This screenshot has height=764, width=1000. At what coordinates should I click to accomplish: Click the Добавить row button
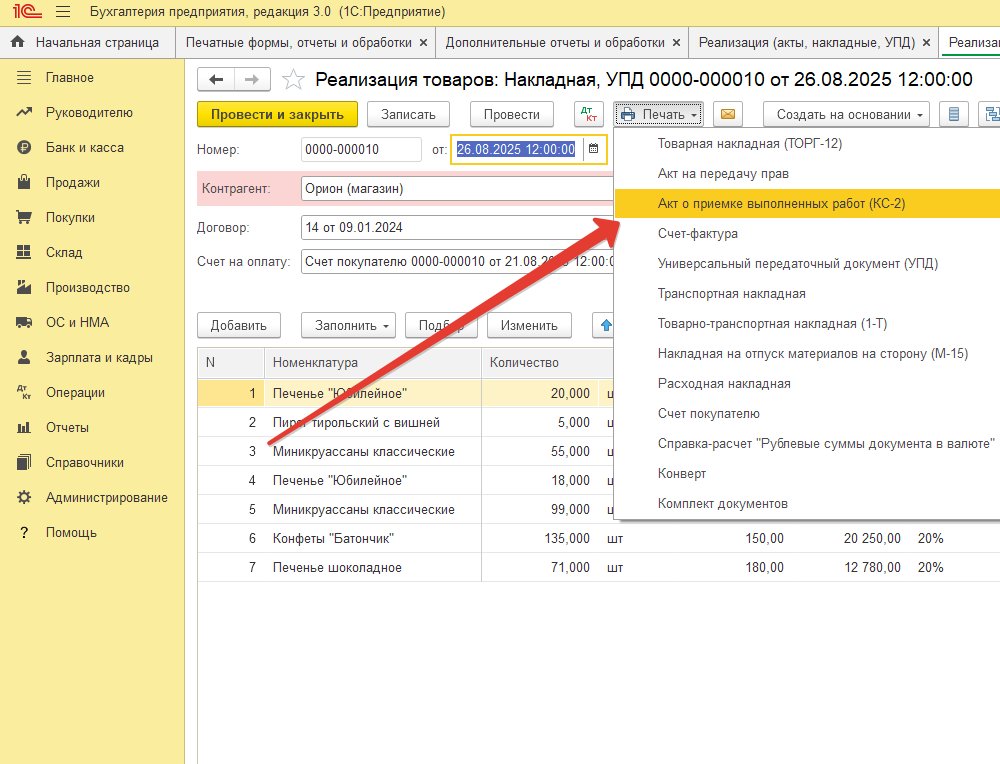click(239, 325)
